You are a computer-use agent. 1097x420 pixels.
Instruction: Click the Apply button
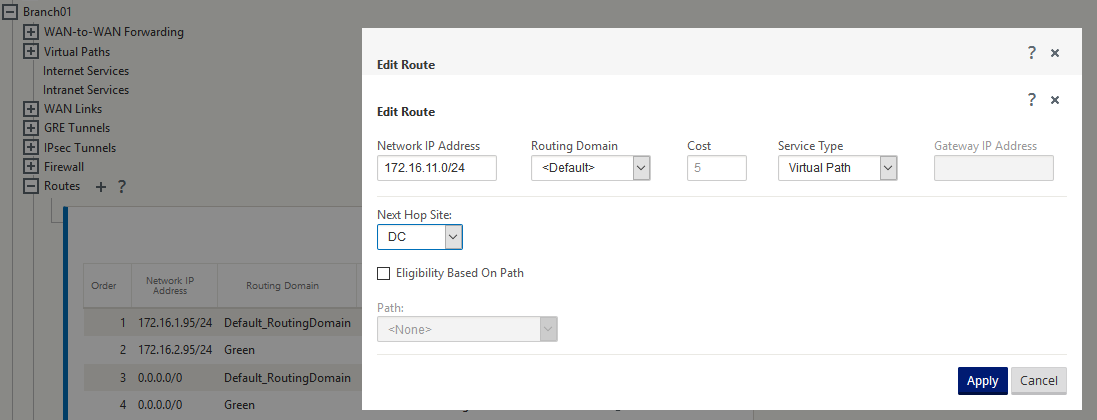click(982, 381)
